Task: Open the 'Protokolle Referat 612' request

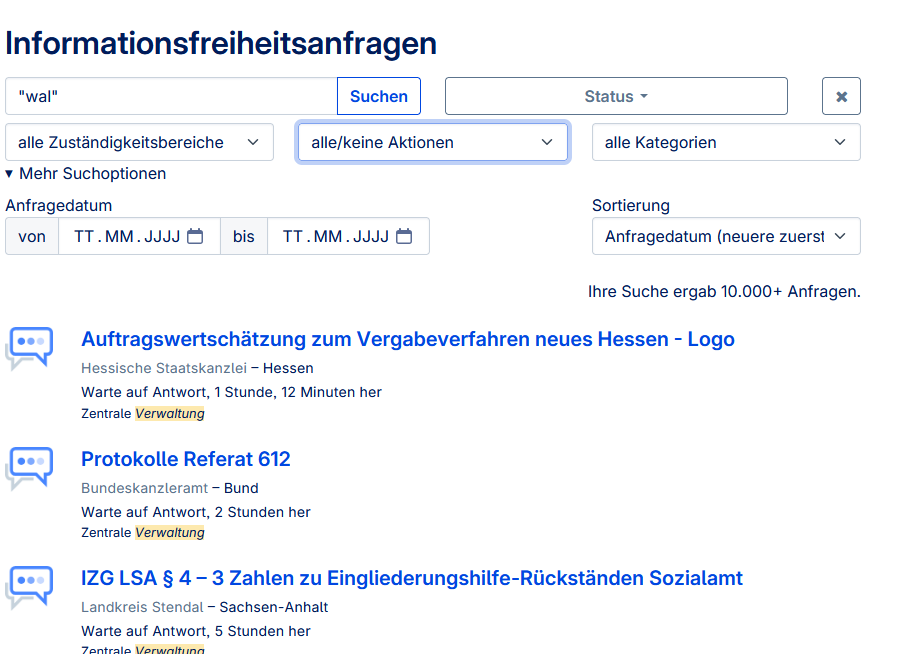Action: [186, 460]
